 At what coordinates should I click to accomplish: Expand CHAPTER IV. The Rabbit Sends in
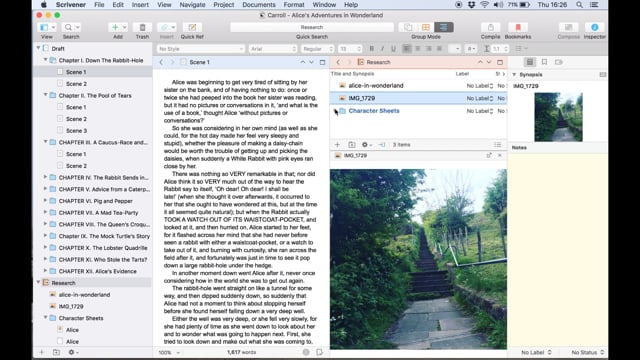(x=45, y=177)
